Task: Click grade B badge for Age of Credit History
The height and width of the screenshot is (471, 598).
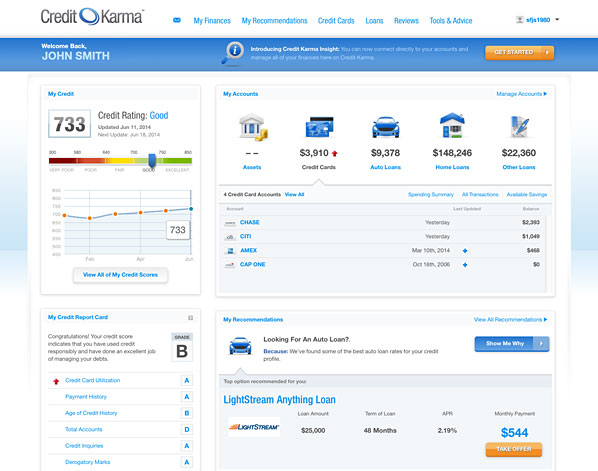Action: tap(186, 413)
